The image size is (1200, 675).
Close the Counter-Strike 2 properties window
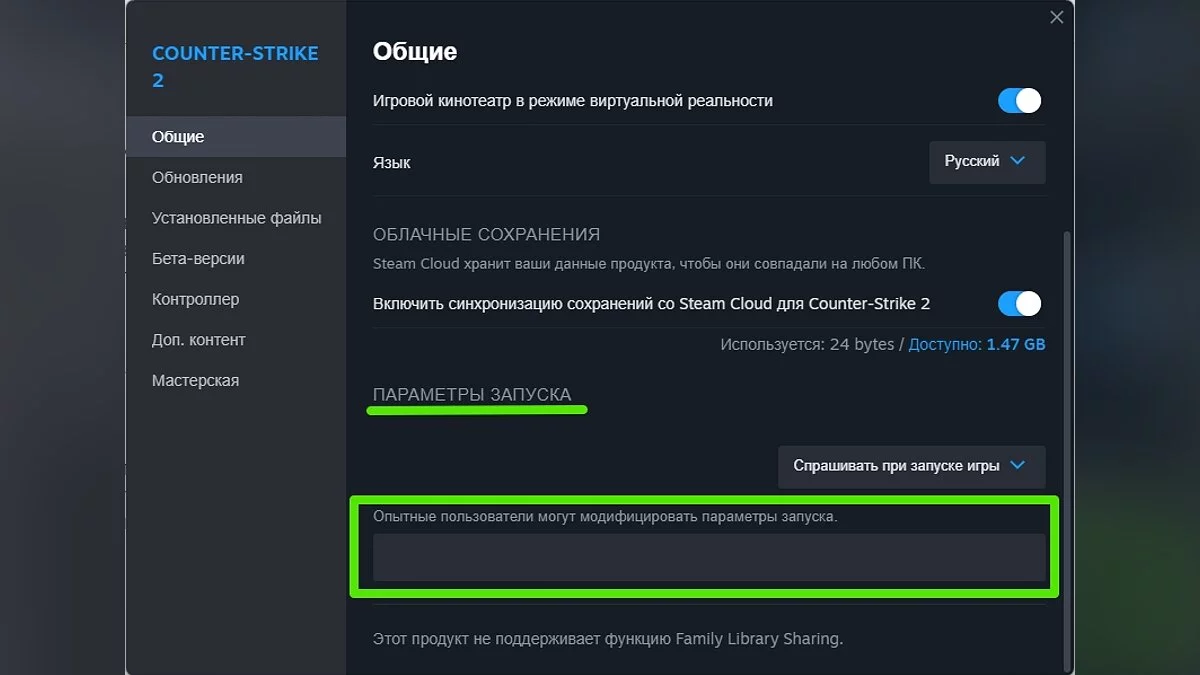[x=1056, y=17]
